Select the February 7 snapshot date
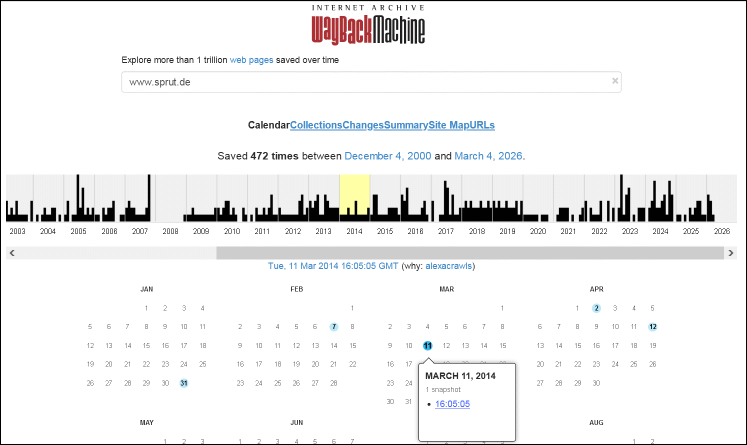 (333, 327)
